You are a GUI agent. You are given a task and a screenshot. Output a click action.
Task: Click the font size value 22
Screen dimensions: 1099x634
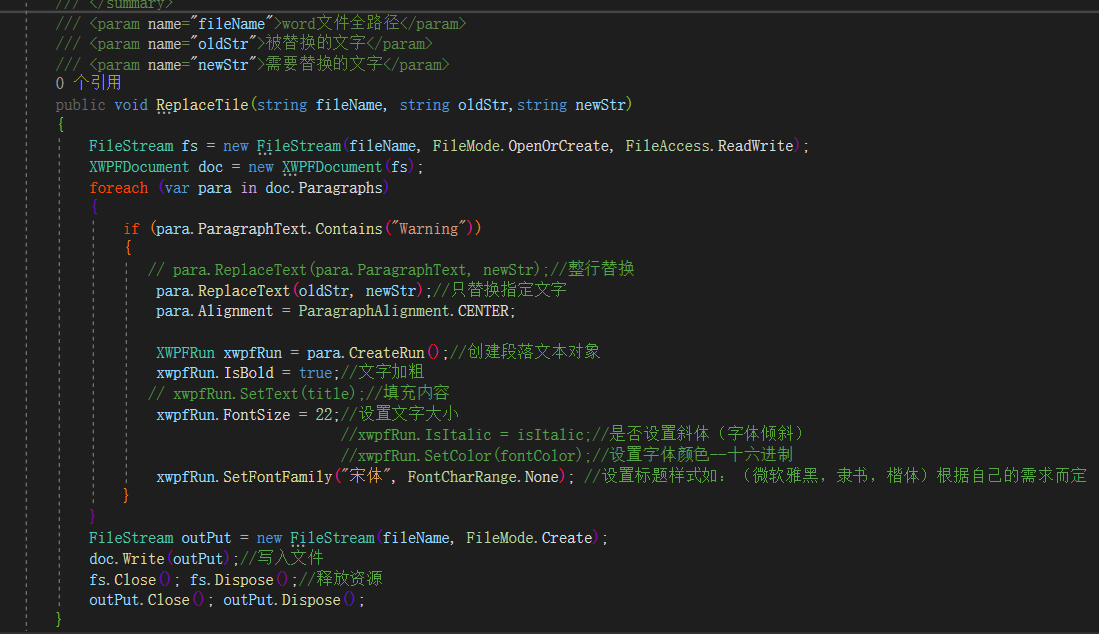(x=324, y=415)
